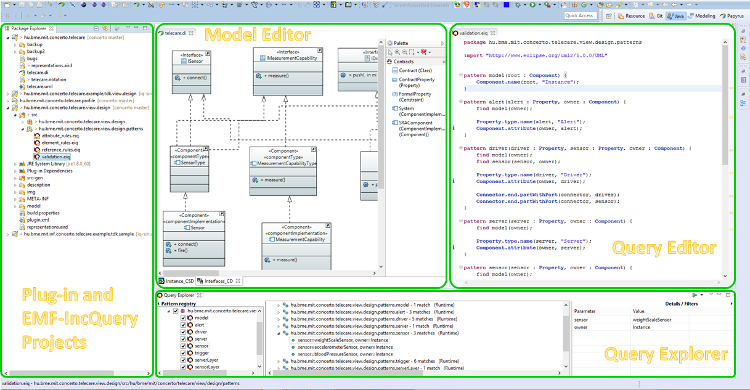
Task: Select the weightScaleSensor match row
Action: (339, 340)
